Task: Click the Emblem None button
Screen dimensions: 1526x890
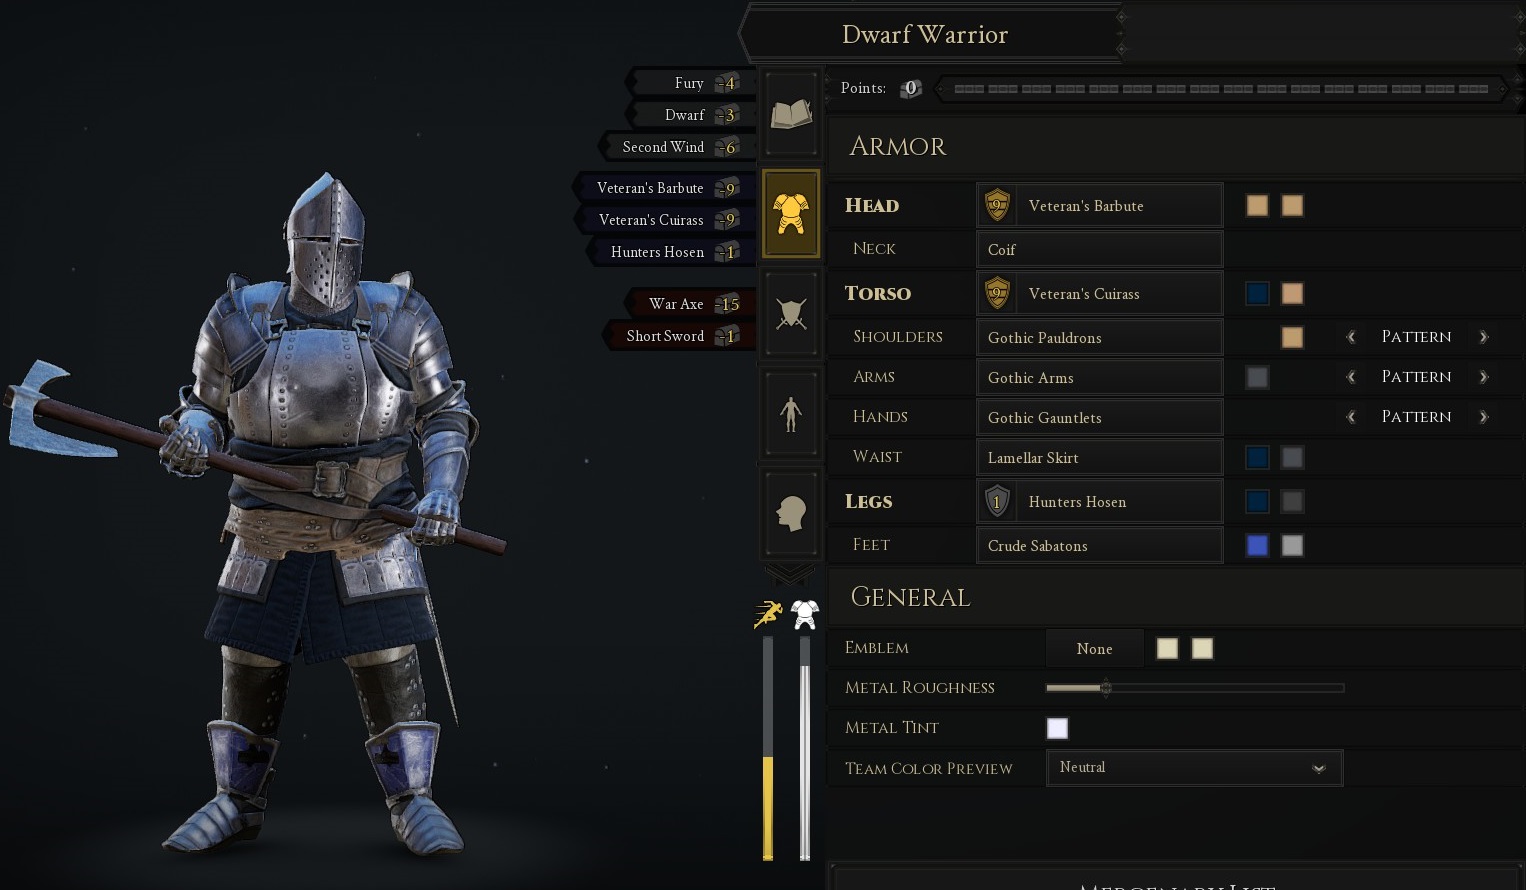Action: click(1094, 649)
